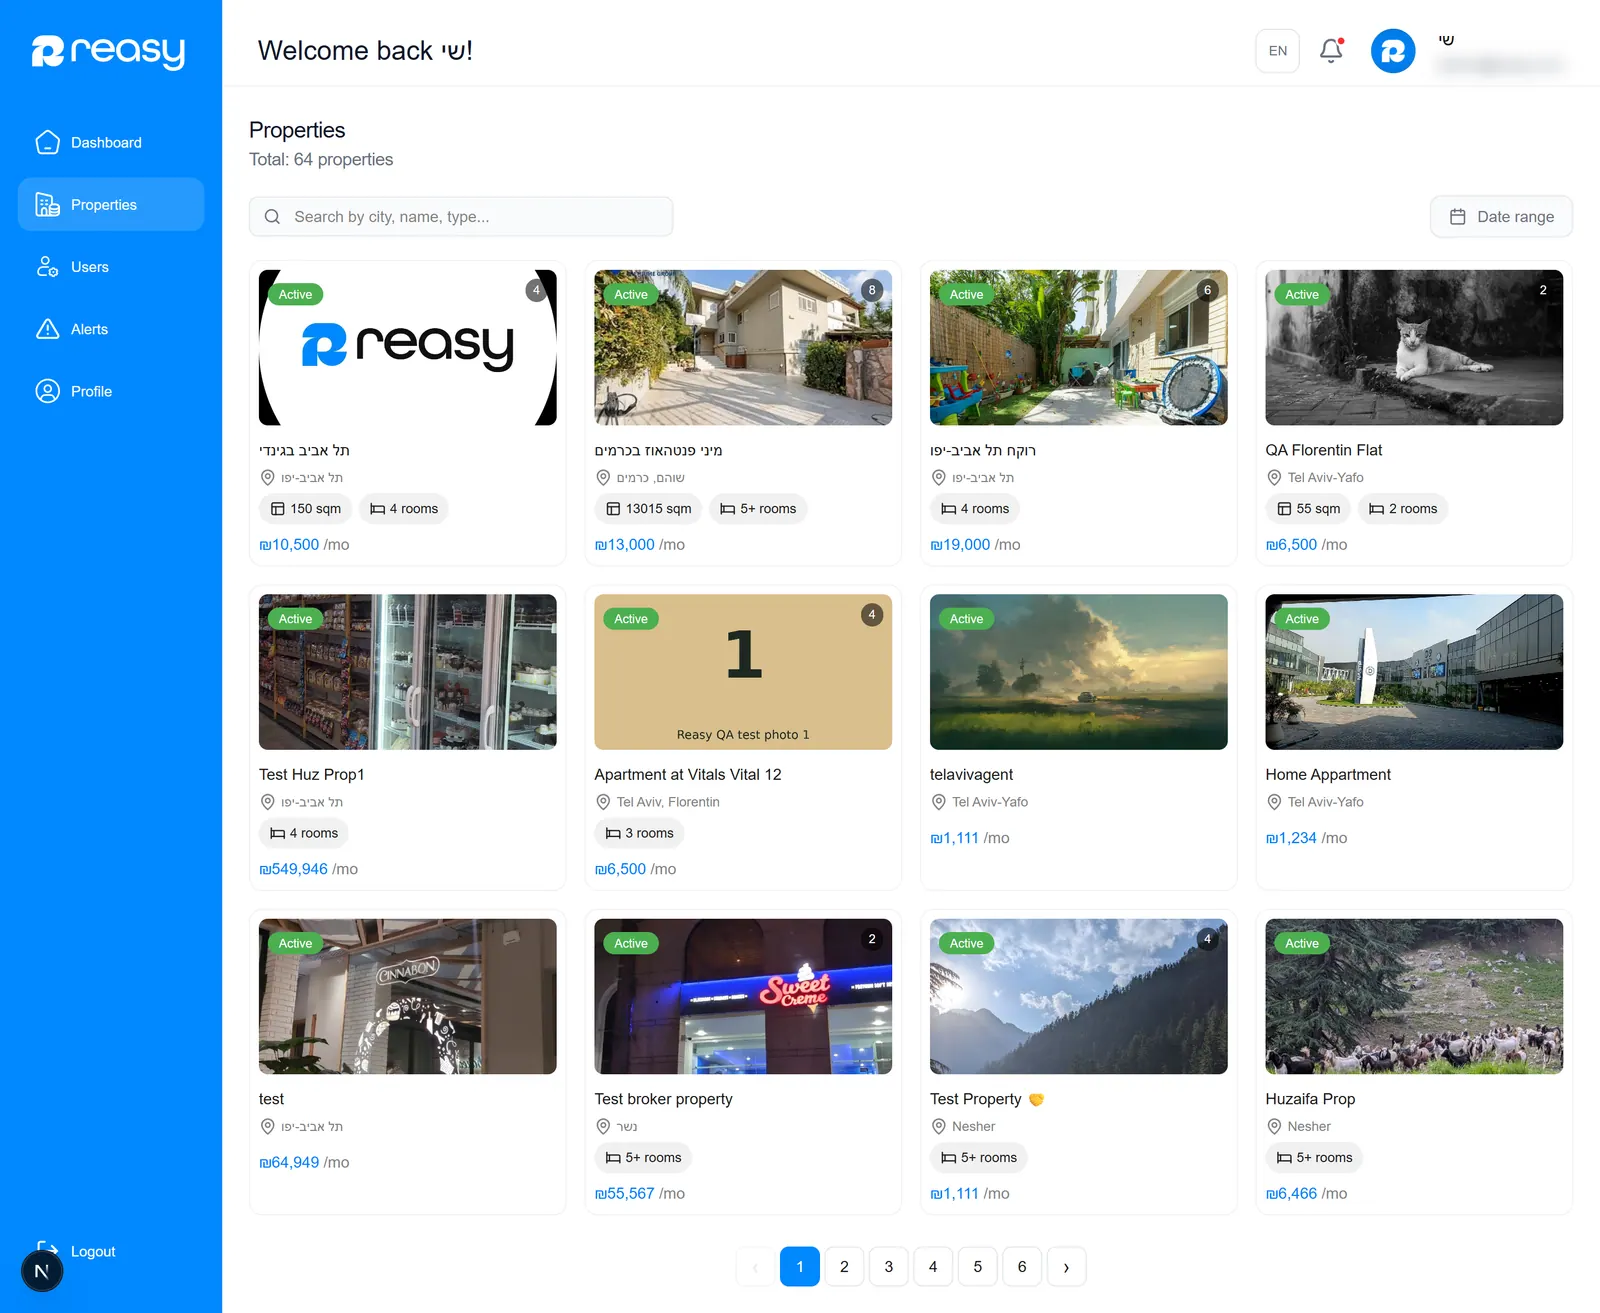Go to page 5

click(x=978, y=1267)
